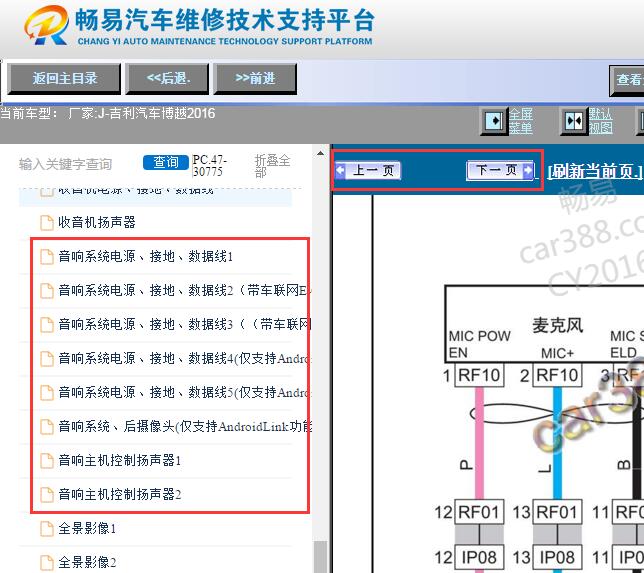
Task: Go back with the <<后退 button
Action: tap(168, 78)
